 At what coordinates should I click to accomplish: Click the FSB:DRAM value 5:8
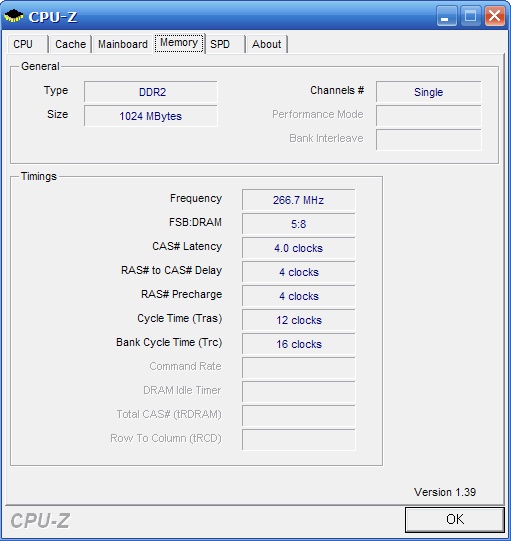coord(298,224)
